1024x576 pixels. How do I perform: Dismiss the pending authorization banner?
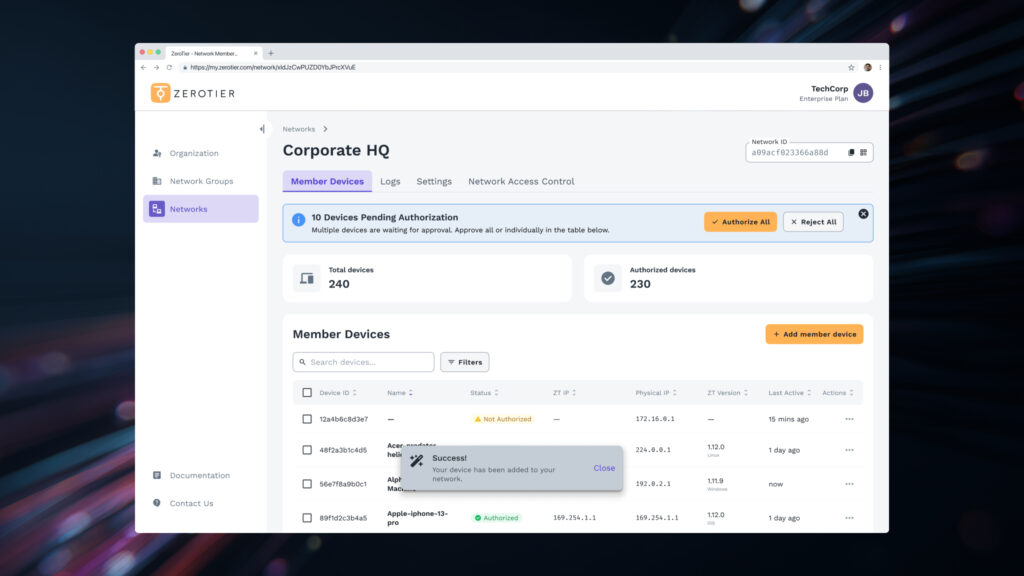[862, 213]
